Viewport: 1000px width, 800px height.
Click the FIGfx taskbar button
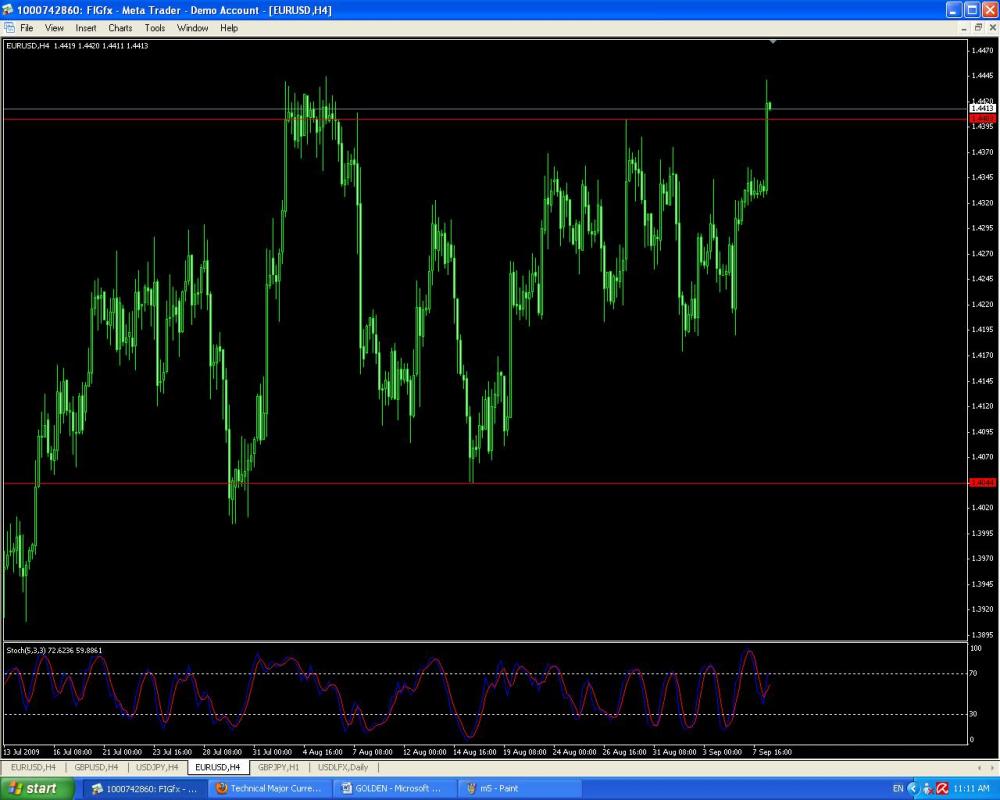[x=145, y=789]
